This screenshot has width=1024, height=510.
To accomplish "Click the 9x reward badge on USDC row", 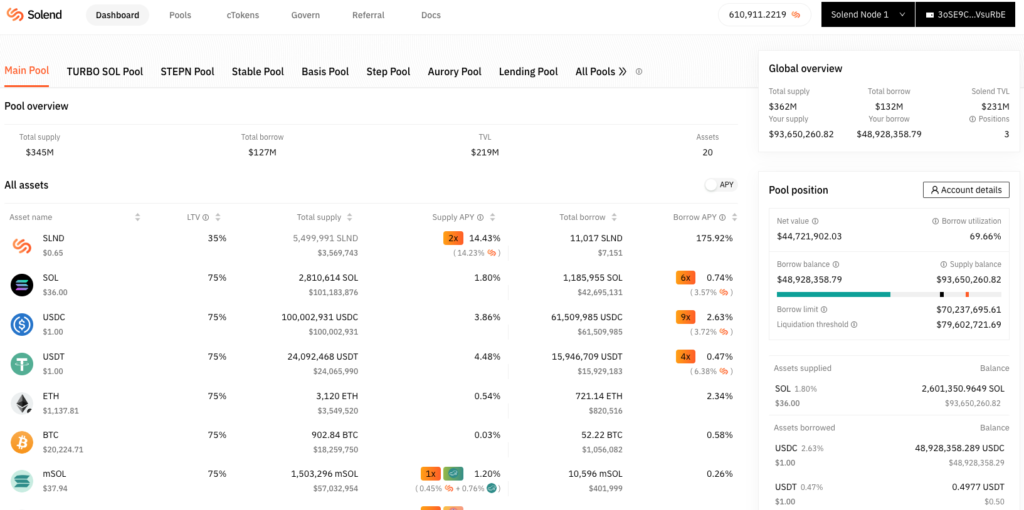I will tap(686, 317).
